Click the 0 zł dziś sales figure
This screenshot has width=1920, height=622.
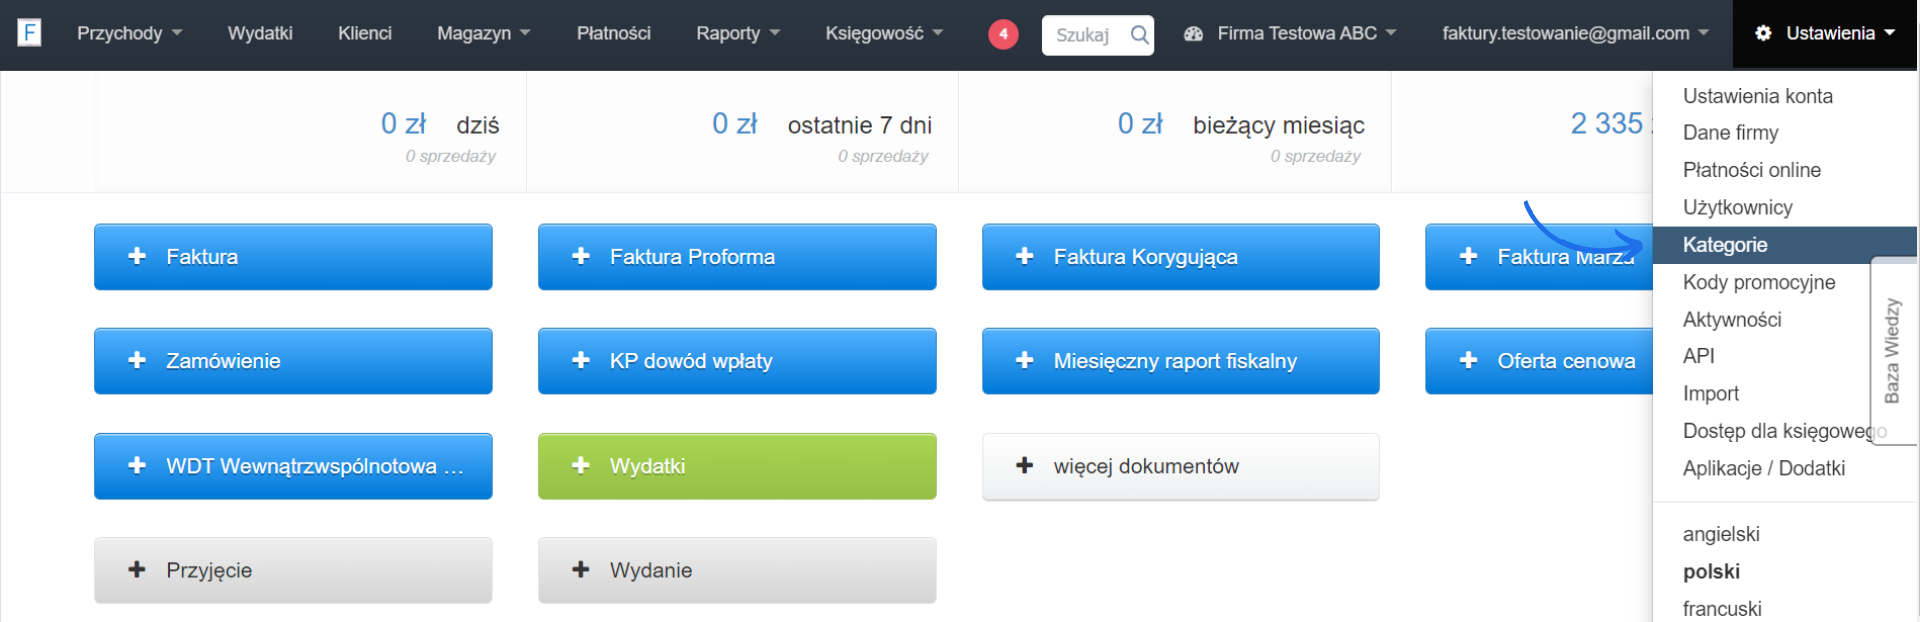(x=403, y=124)
